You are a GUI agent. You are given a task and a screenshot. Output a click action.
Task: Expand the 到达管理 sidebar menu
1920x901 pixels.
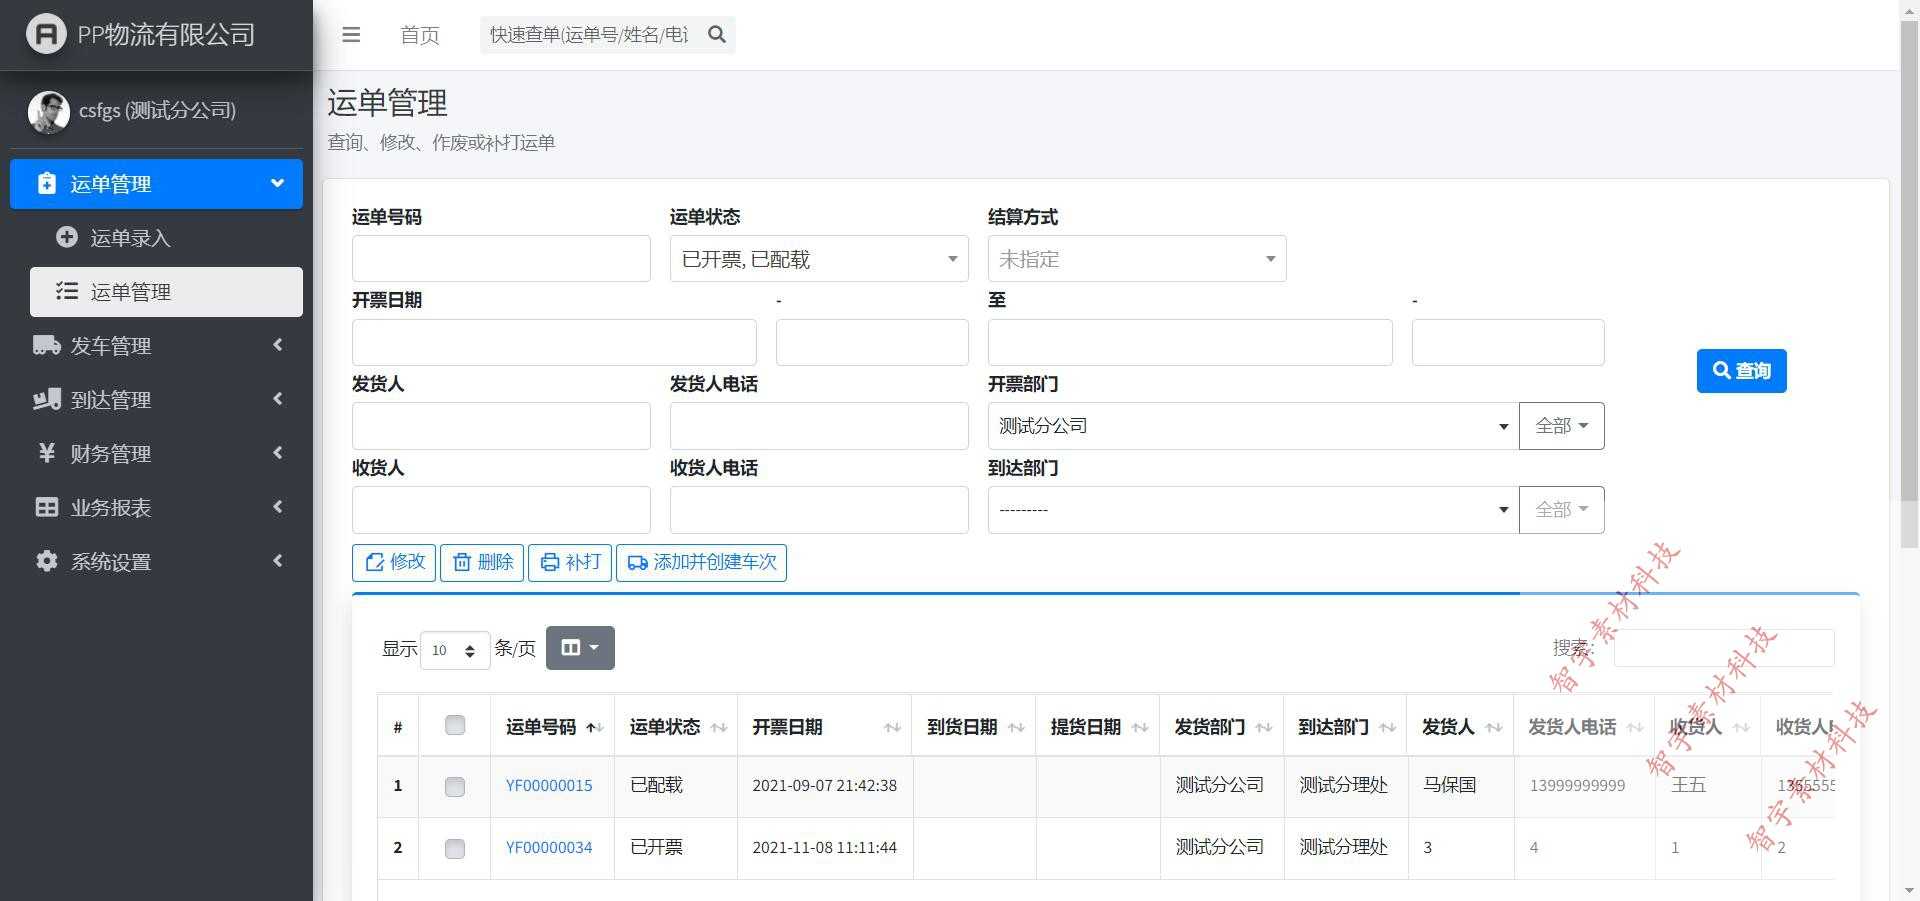(x=156, y=399)
